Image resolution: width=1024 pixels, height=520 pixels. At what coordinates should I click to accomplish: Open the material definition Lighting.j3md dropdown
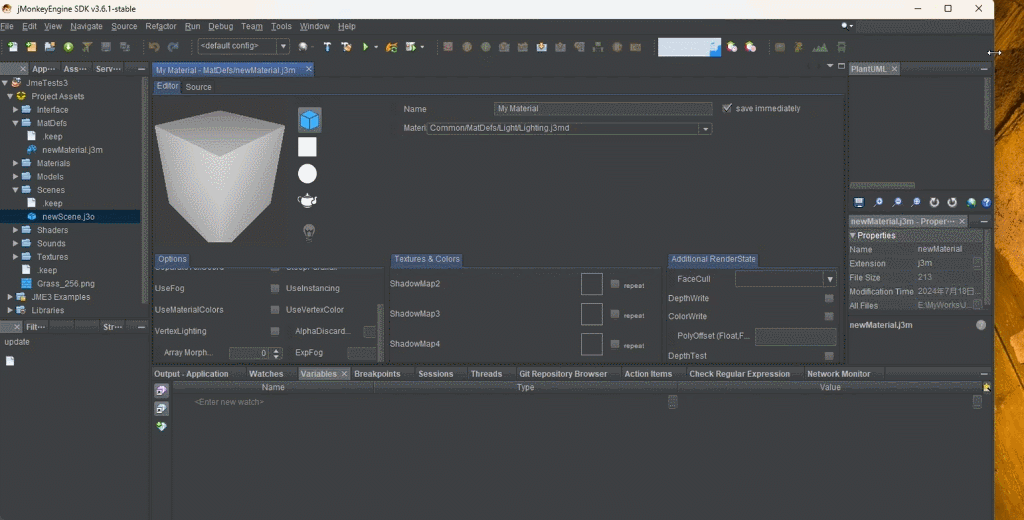[705, 129]
